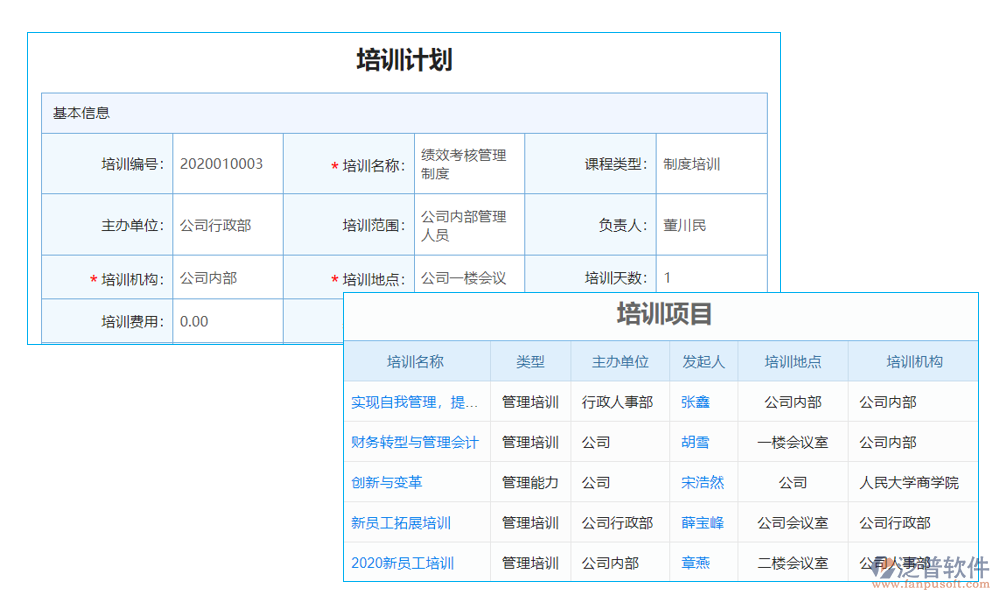
Task: Click initiator 张鑫 link
Action: pos(695,402)
